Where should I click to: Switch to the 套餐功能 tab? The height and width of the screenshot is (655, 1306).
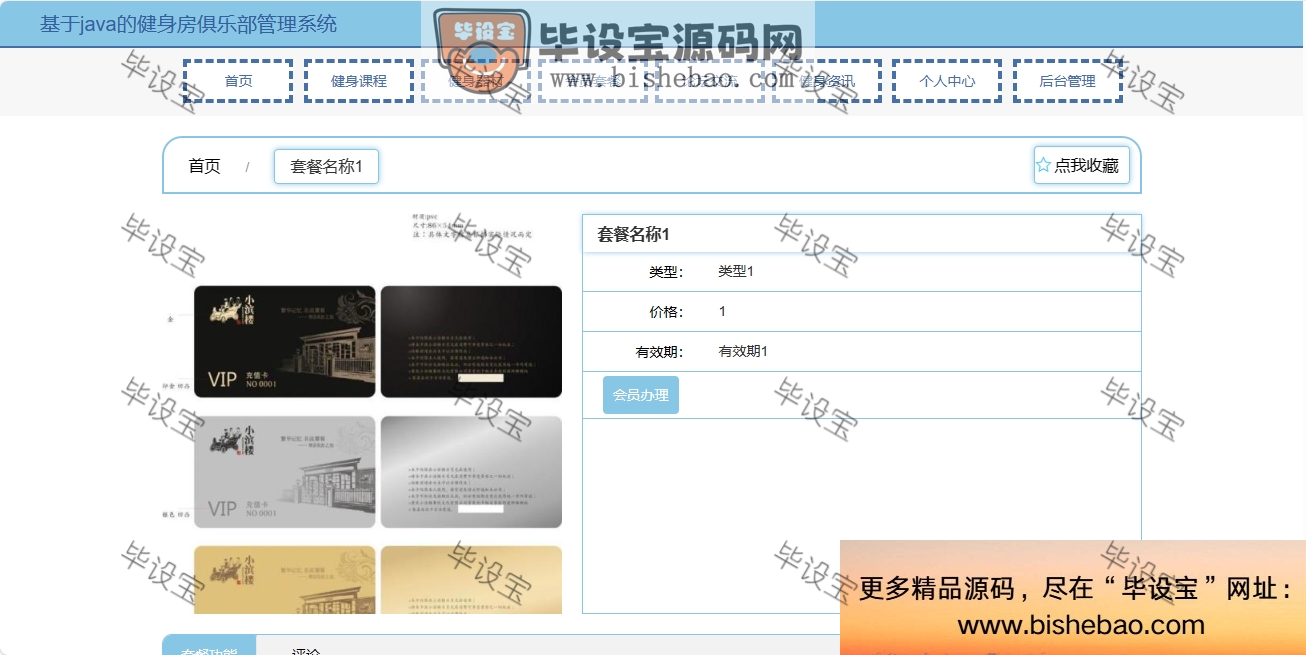209,645
